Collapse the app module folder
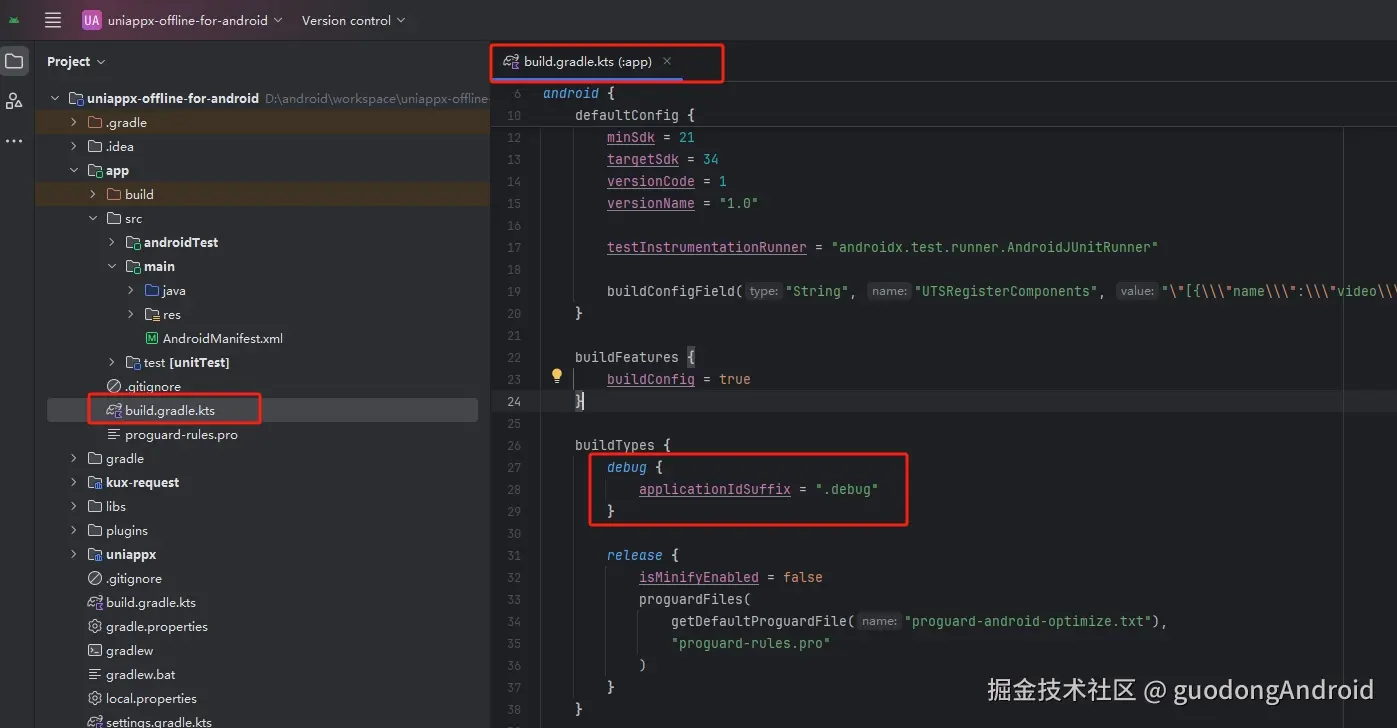 [73, 170]
